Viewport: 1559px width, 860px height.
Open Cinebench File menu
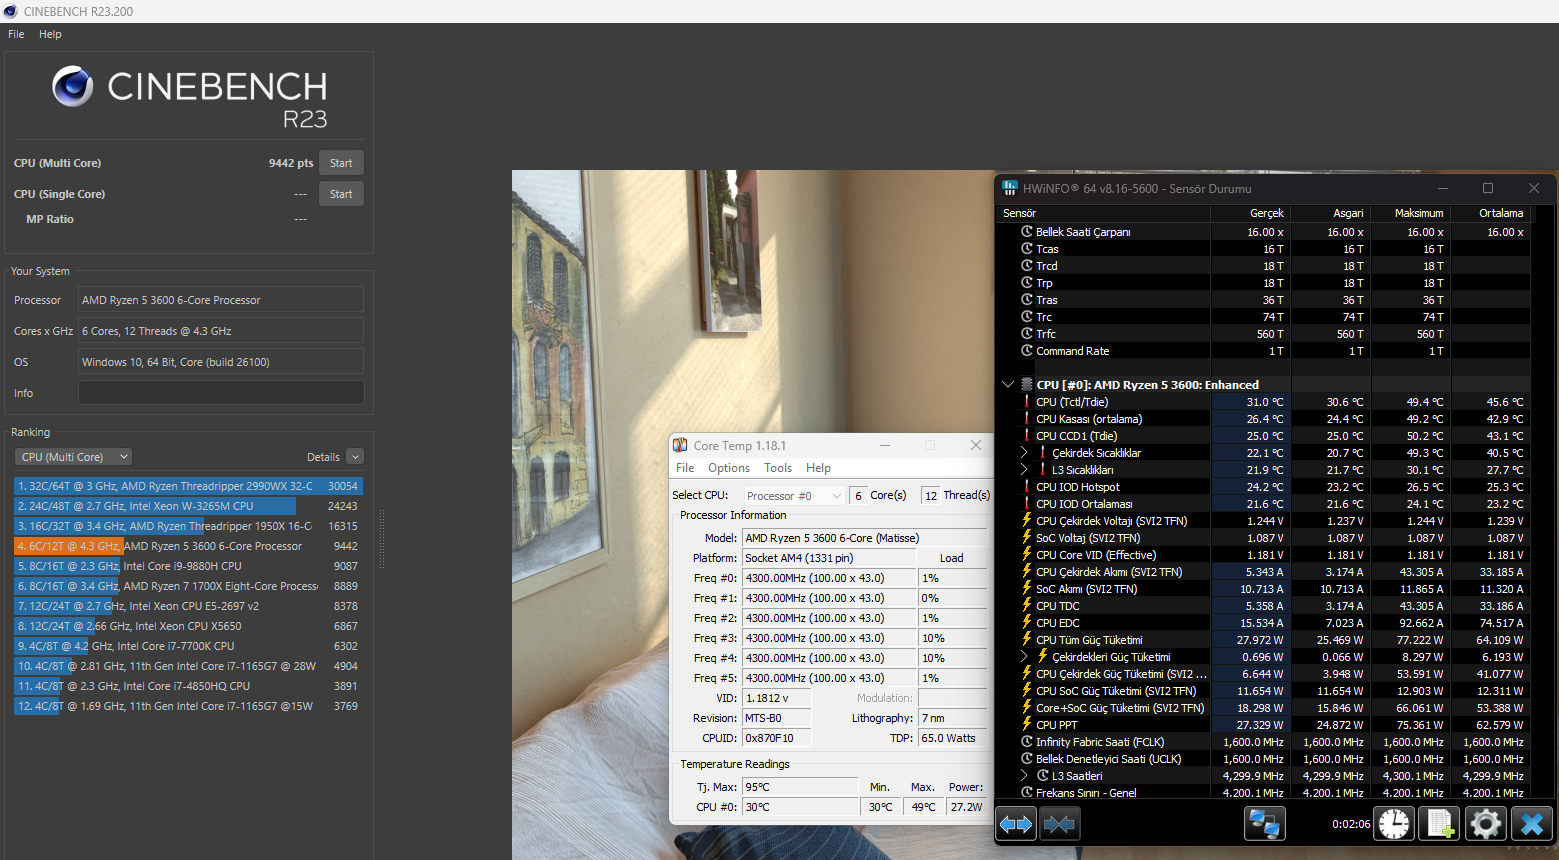[16, 34]
